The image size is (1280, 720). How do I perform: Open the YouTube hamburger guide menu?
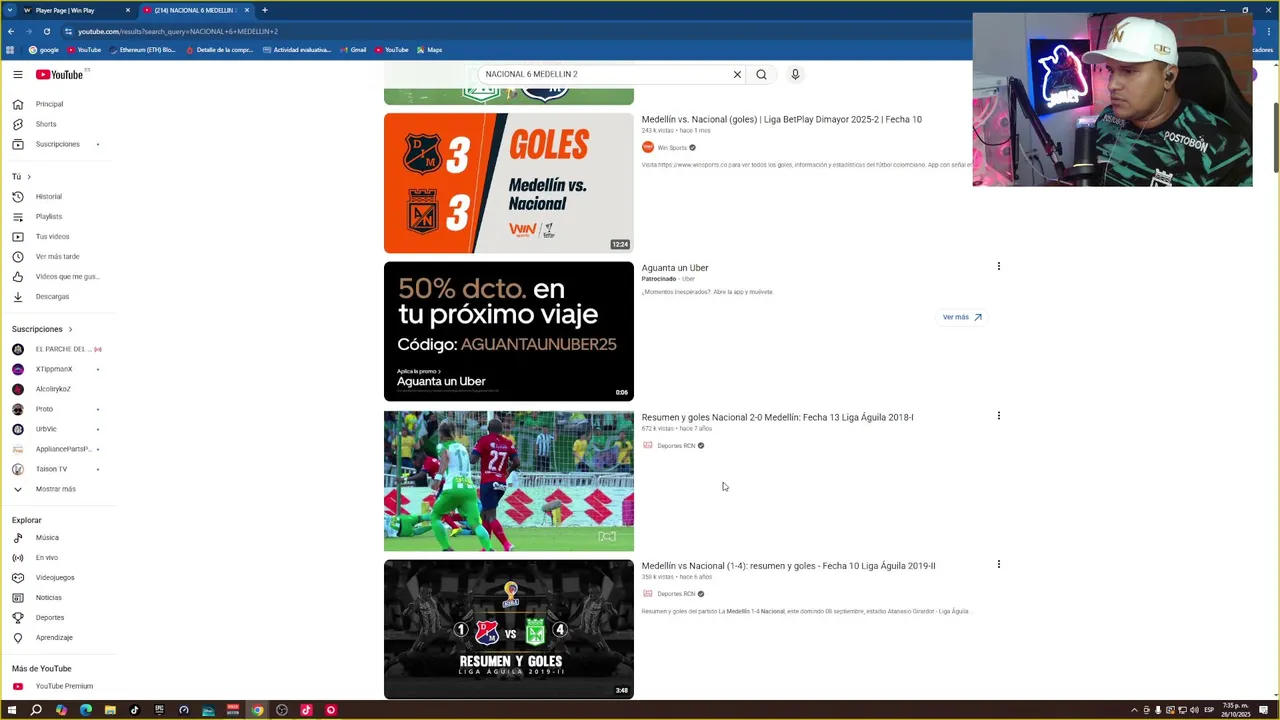(18, 74)
